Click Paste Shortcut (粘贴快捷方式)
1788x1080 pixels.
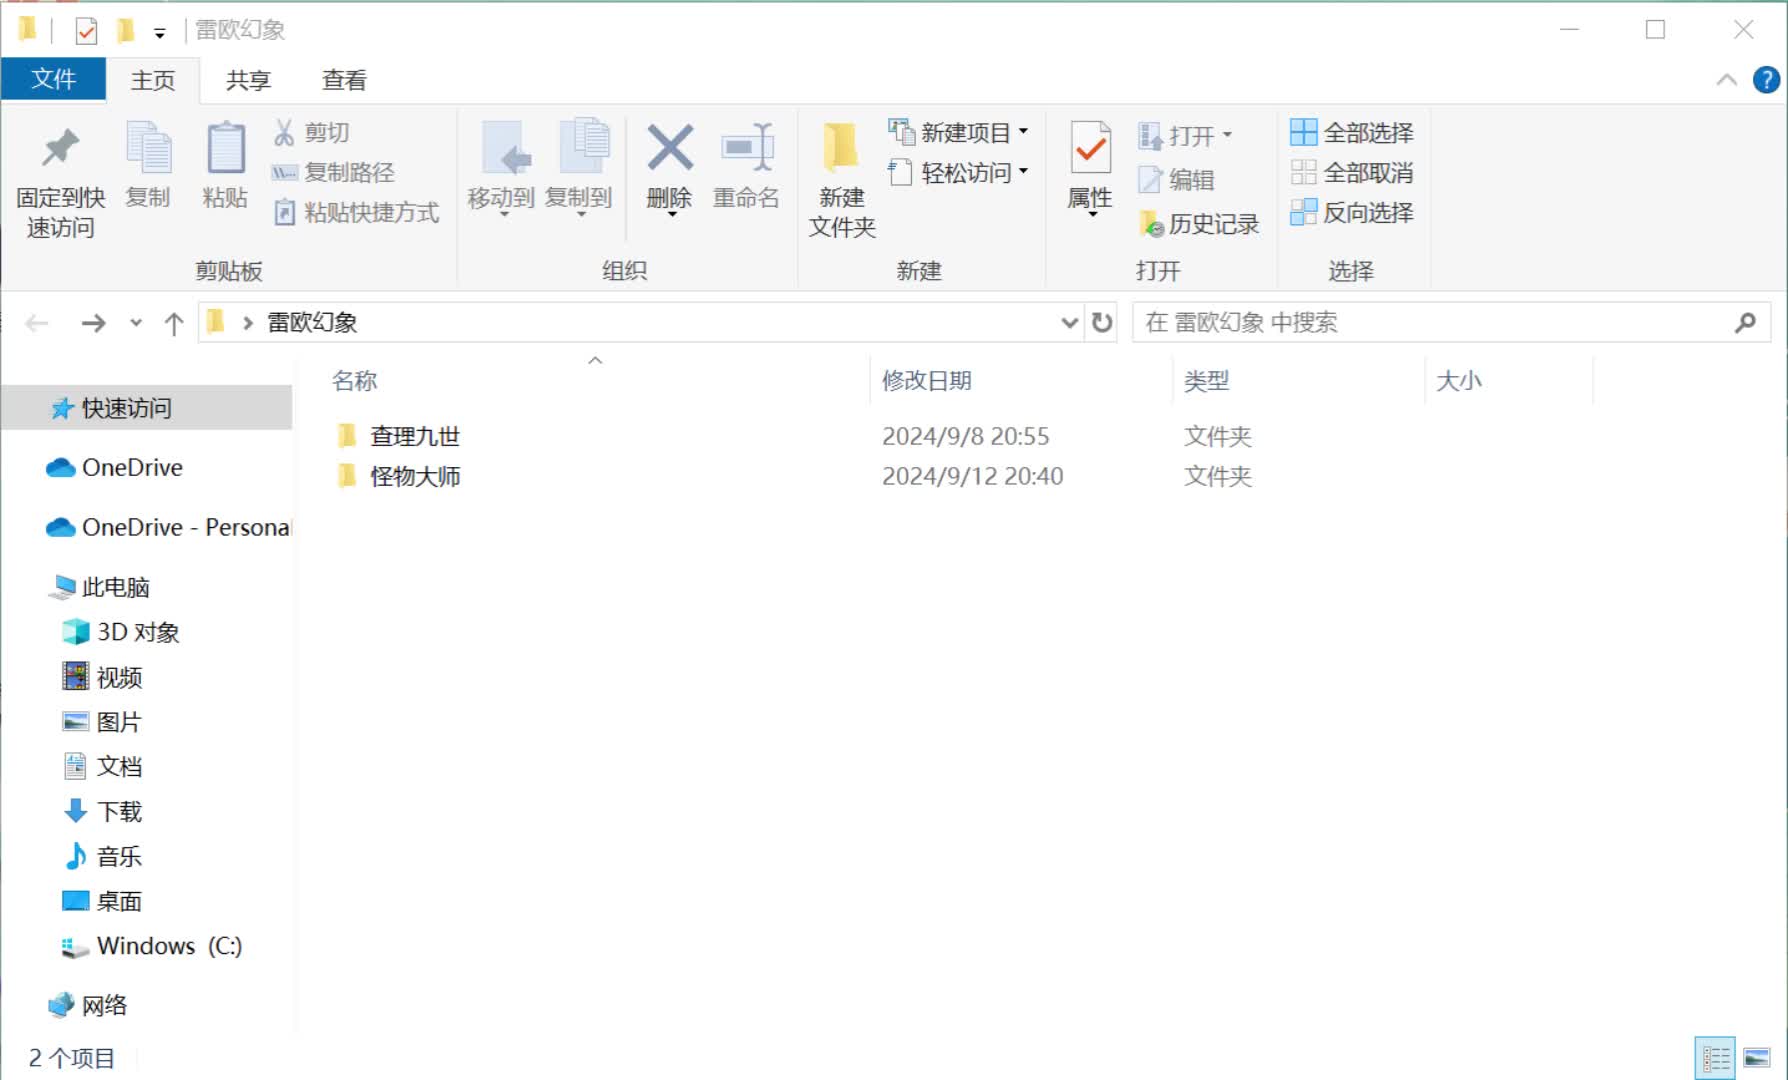(x=356, y=213)
